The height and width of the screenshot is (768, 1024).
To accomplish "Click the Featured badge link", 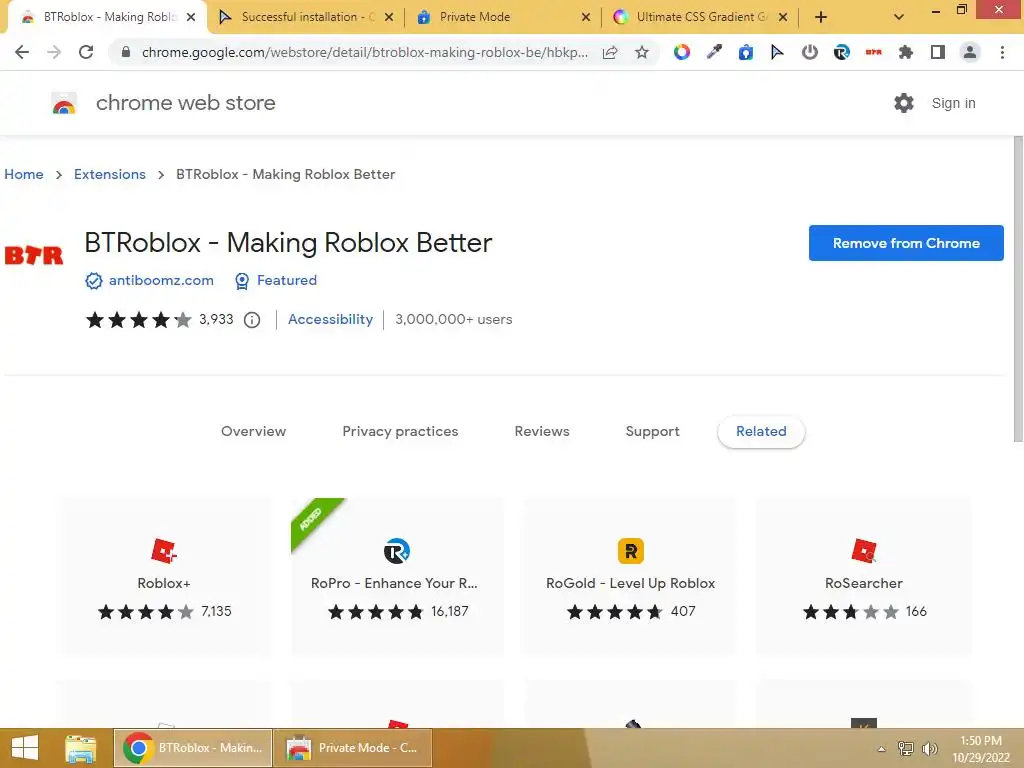I will pos(287,280).
